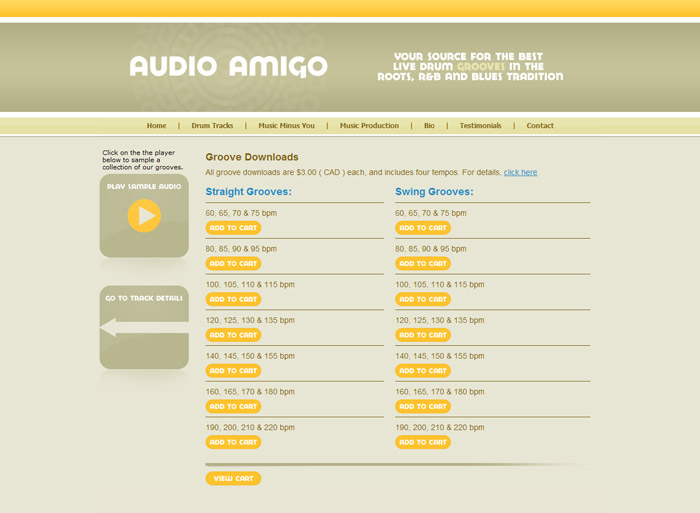The image size is (700, 513).
Task: Add Straight Grooves 140, 145, 150 & 155 bpm to cart
Action: pos(233,371)
